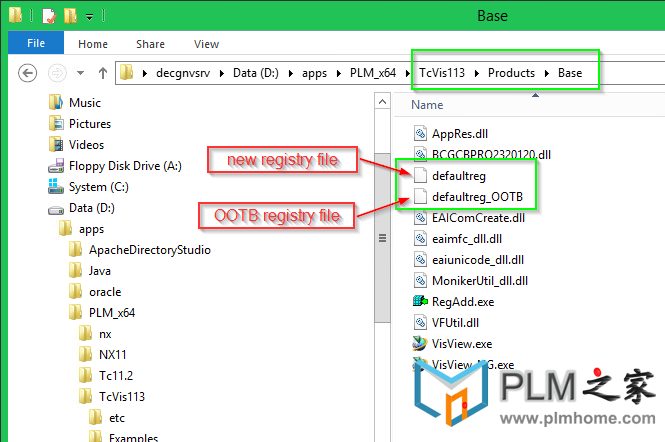
Task: Select the Music folder icon
Action: click(56, 102)
